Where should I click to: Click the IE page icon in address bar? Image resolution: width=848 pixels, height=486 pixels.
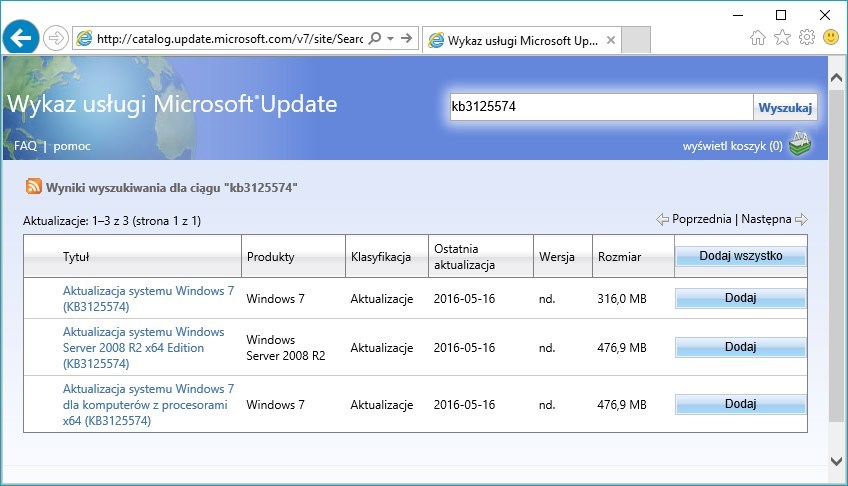click(84, 38)
